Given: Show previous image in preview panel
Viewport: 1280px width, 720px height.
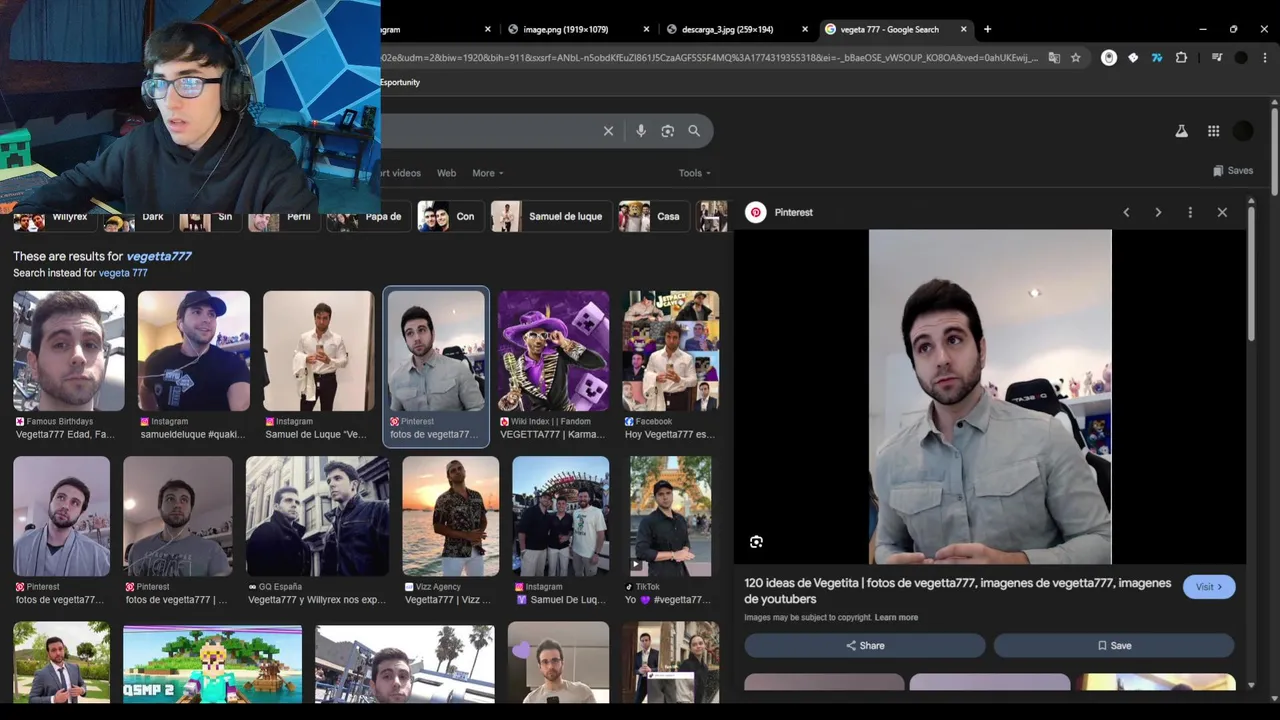Looking at the screenshot, I should [1126, 213].
